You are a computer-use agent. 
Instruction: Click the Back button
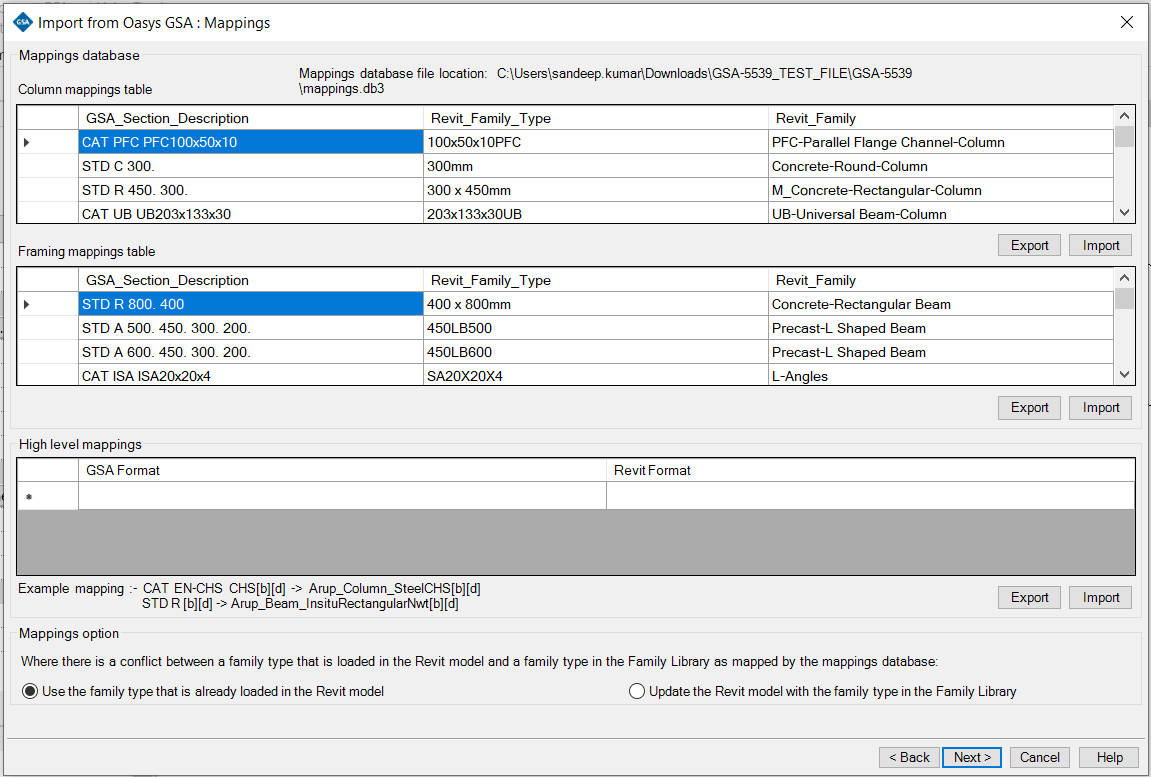pyautogui.click(x=909, y=757)
